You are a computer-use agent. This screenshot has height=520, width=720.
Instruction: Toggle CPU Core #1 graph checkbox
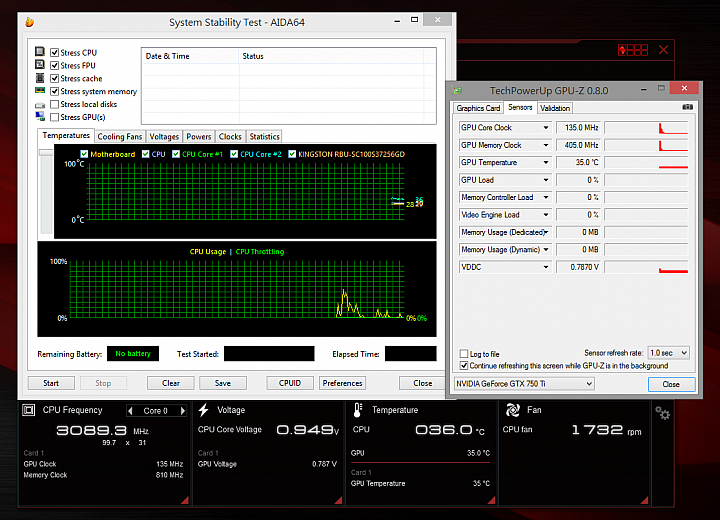pyautogui.click(x=176, y=154)
